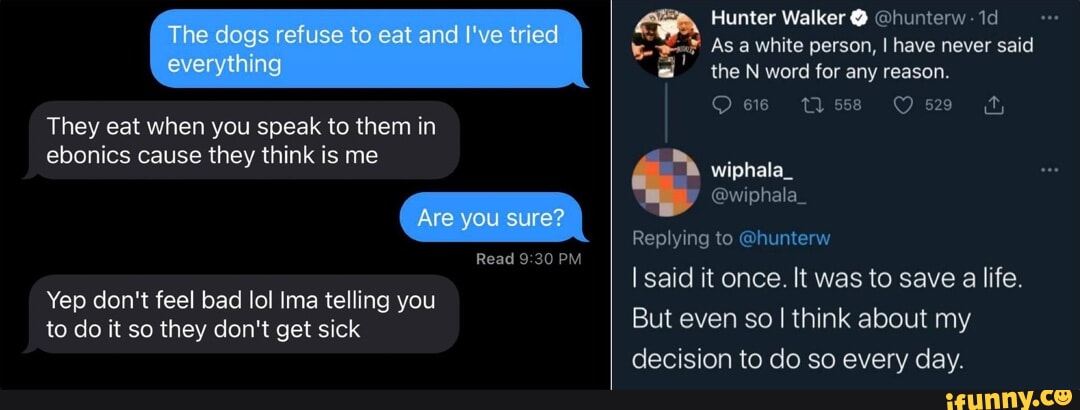Click the 1d timestamp on the tweet

986,17
